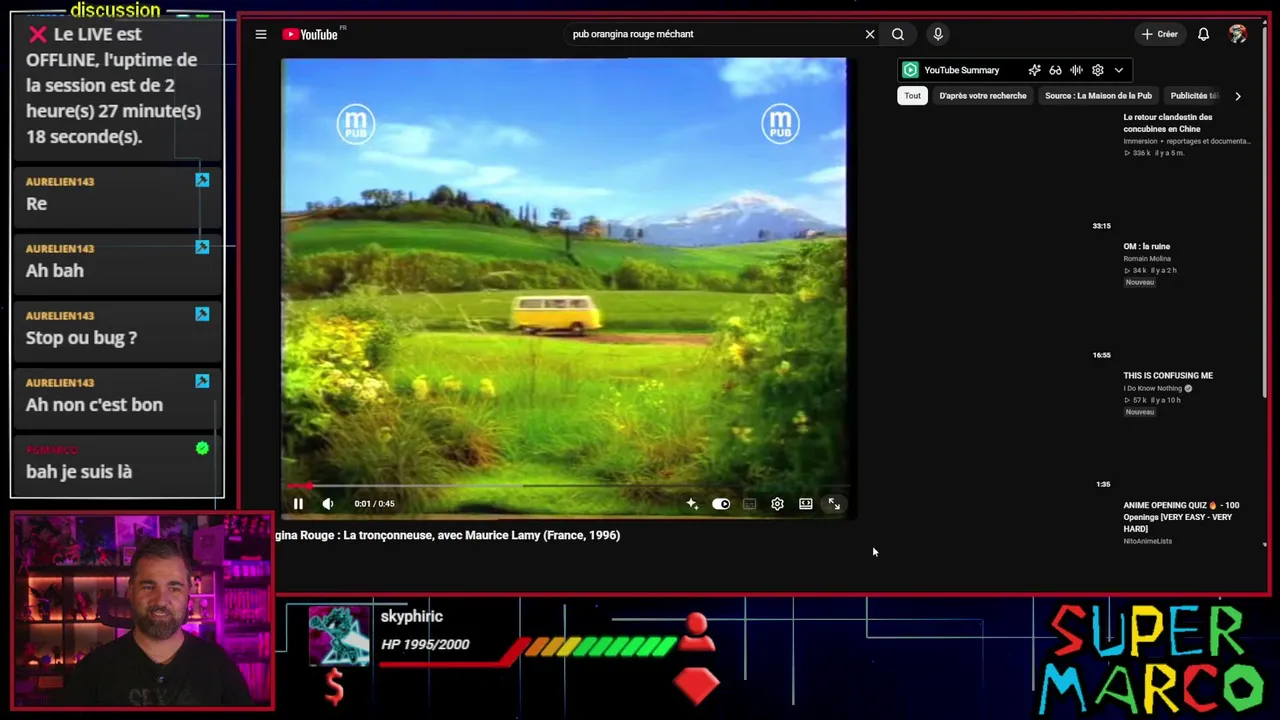
Task: Open the video player settings gear
Action: pos(777,504)
